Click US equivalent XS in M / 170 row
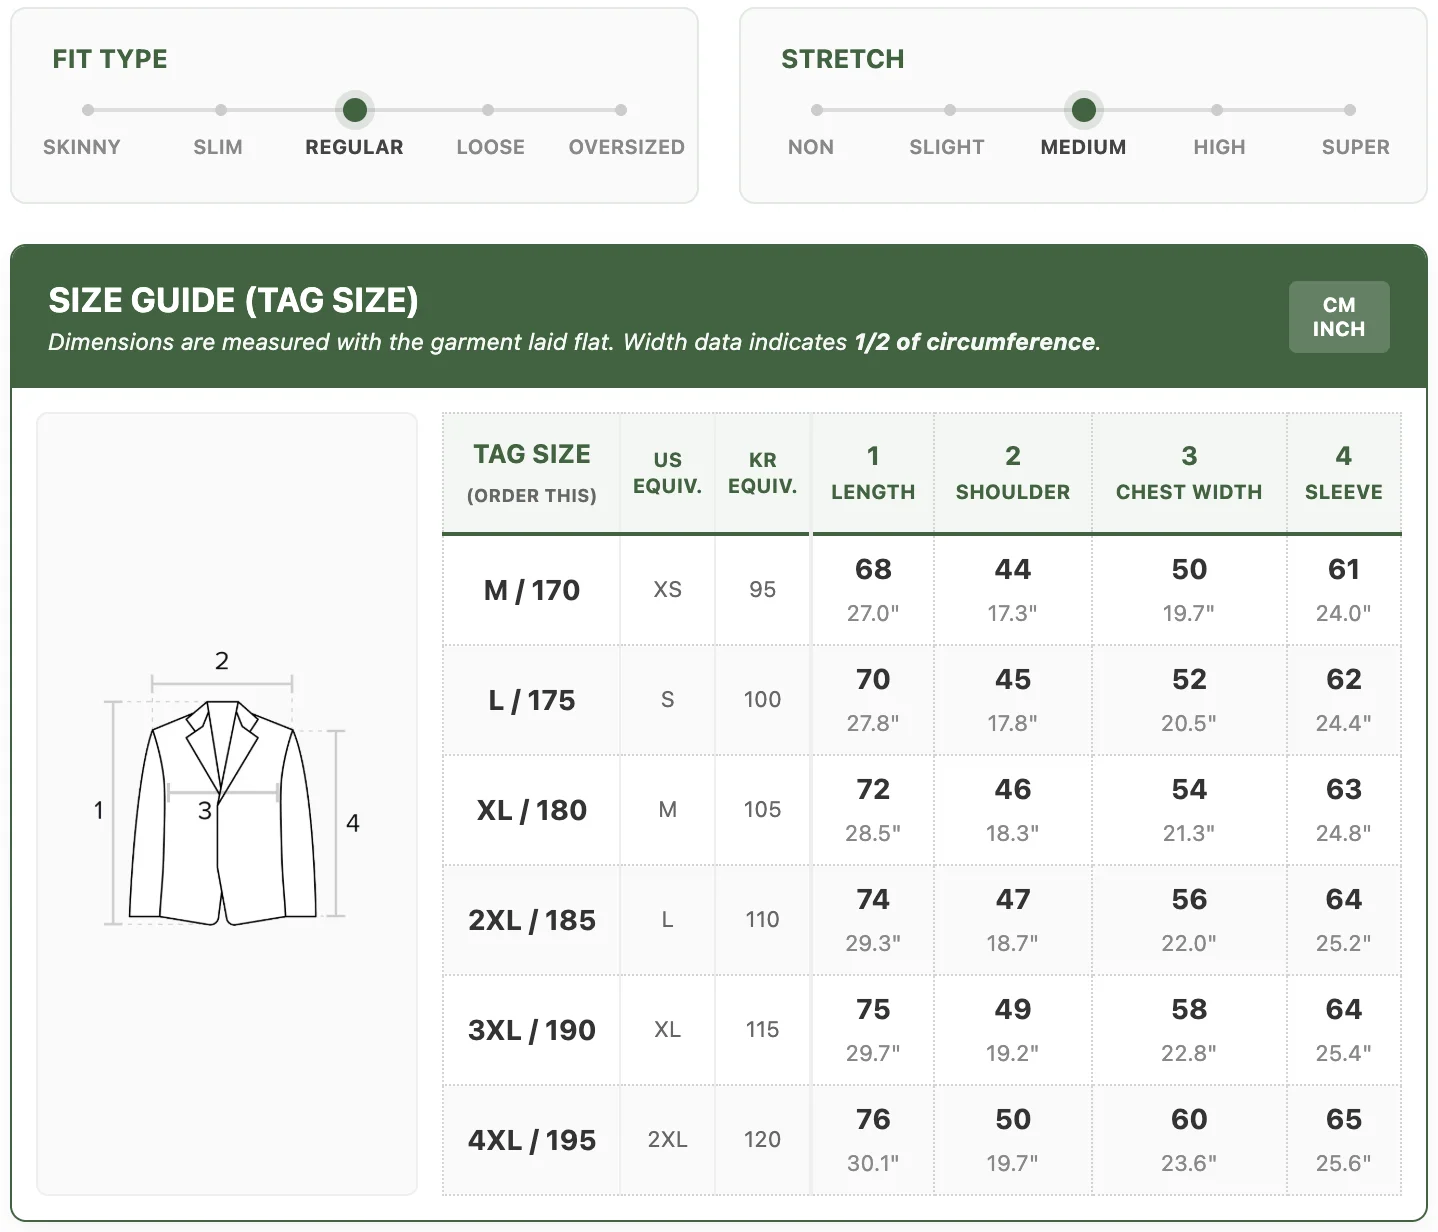 [668, 590]
